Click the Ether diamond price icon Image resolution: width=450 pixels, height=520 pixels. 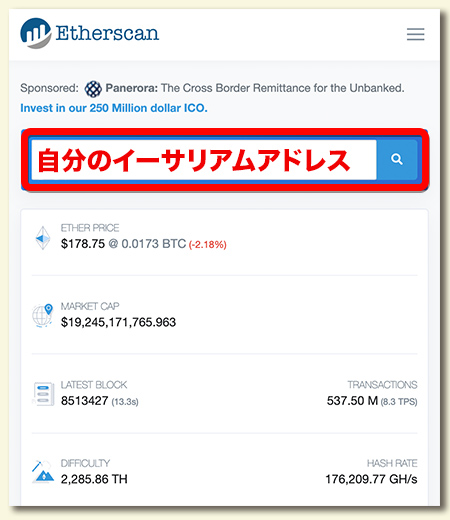tap(43, 238)
